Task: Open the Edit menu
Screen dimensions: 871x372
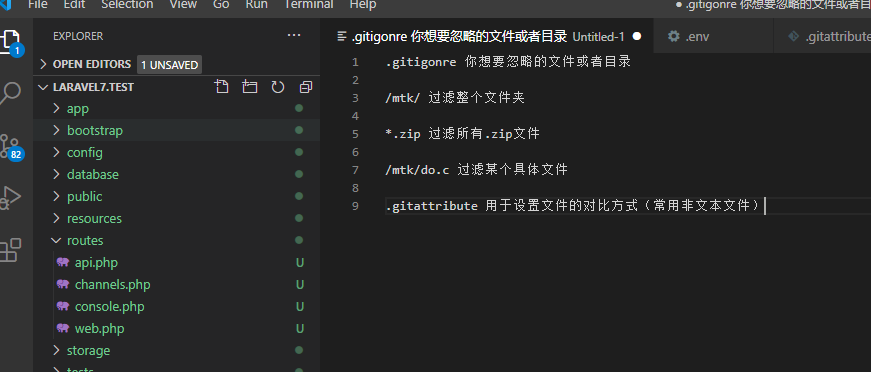Action: (x=74, y=5)
